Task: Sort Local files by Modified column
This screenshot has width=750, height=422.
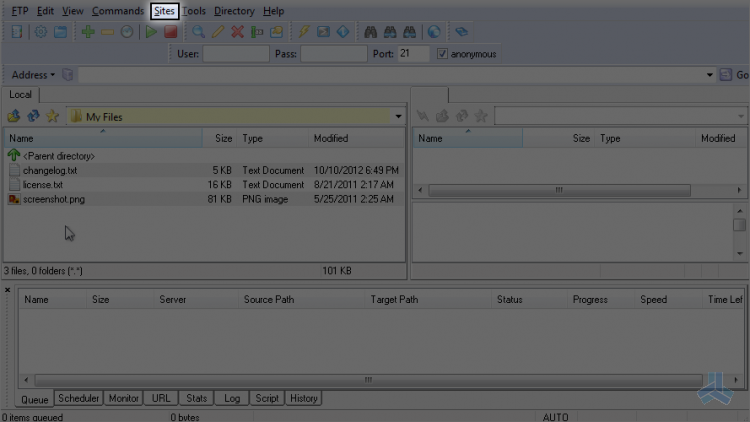Action: pos(356,138)
